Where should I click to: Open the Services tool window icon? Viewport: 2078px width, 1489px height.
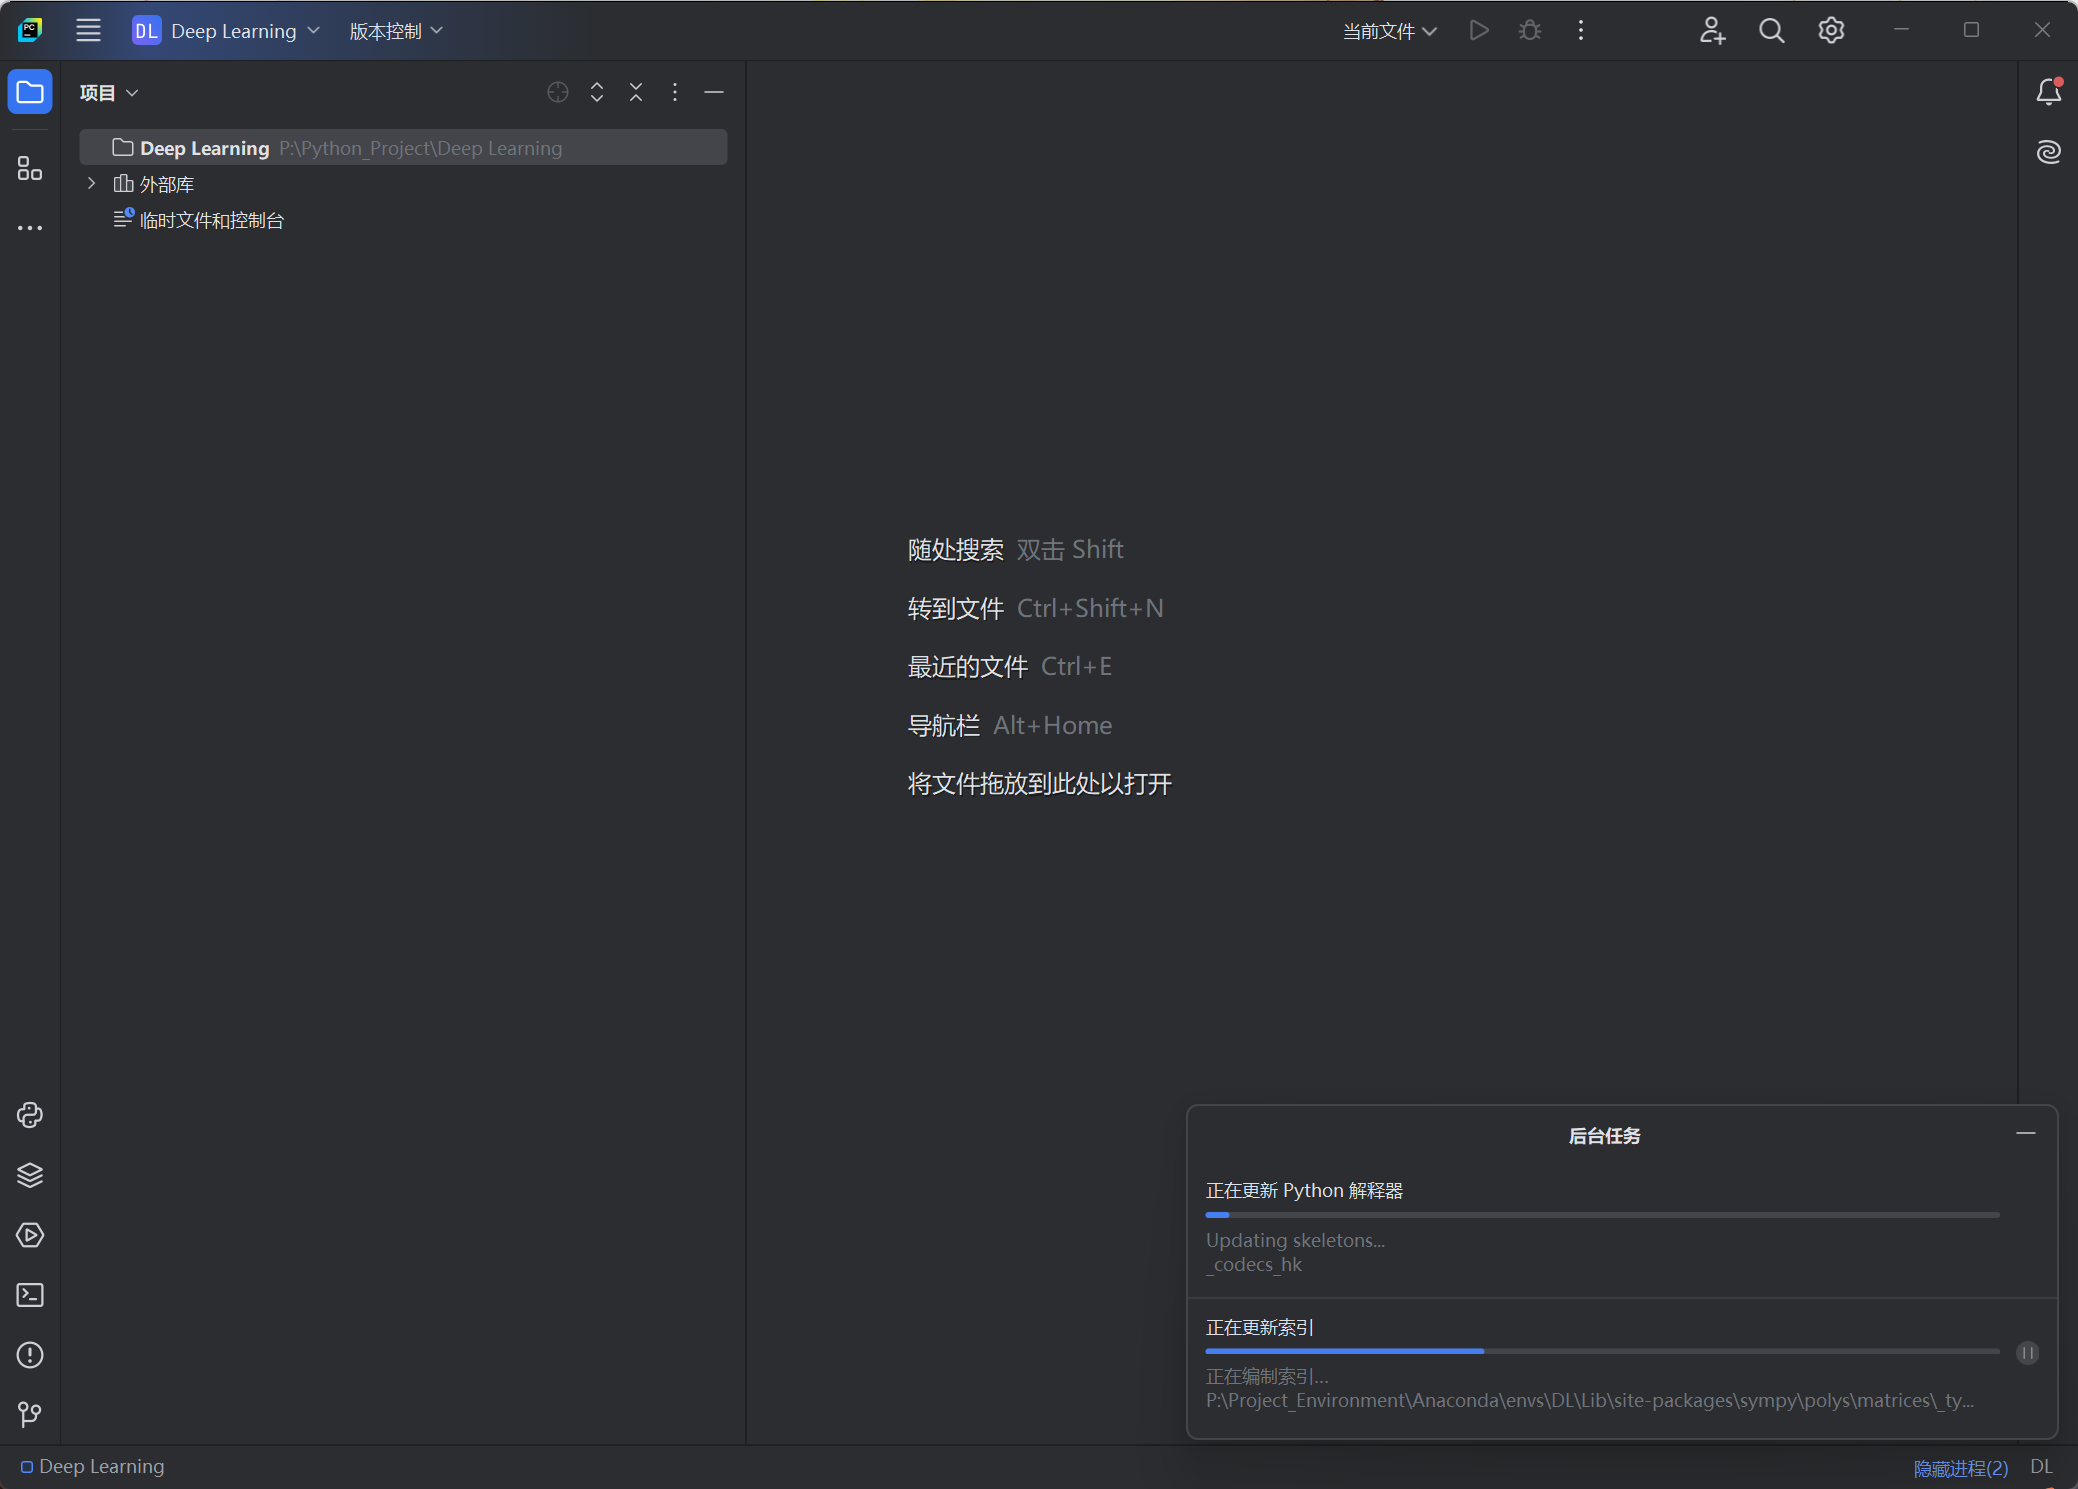point(30,1235)
